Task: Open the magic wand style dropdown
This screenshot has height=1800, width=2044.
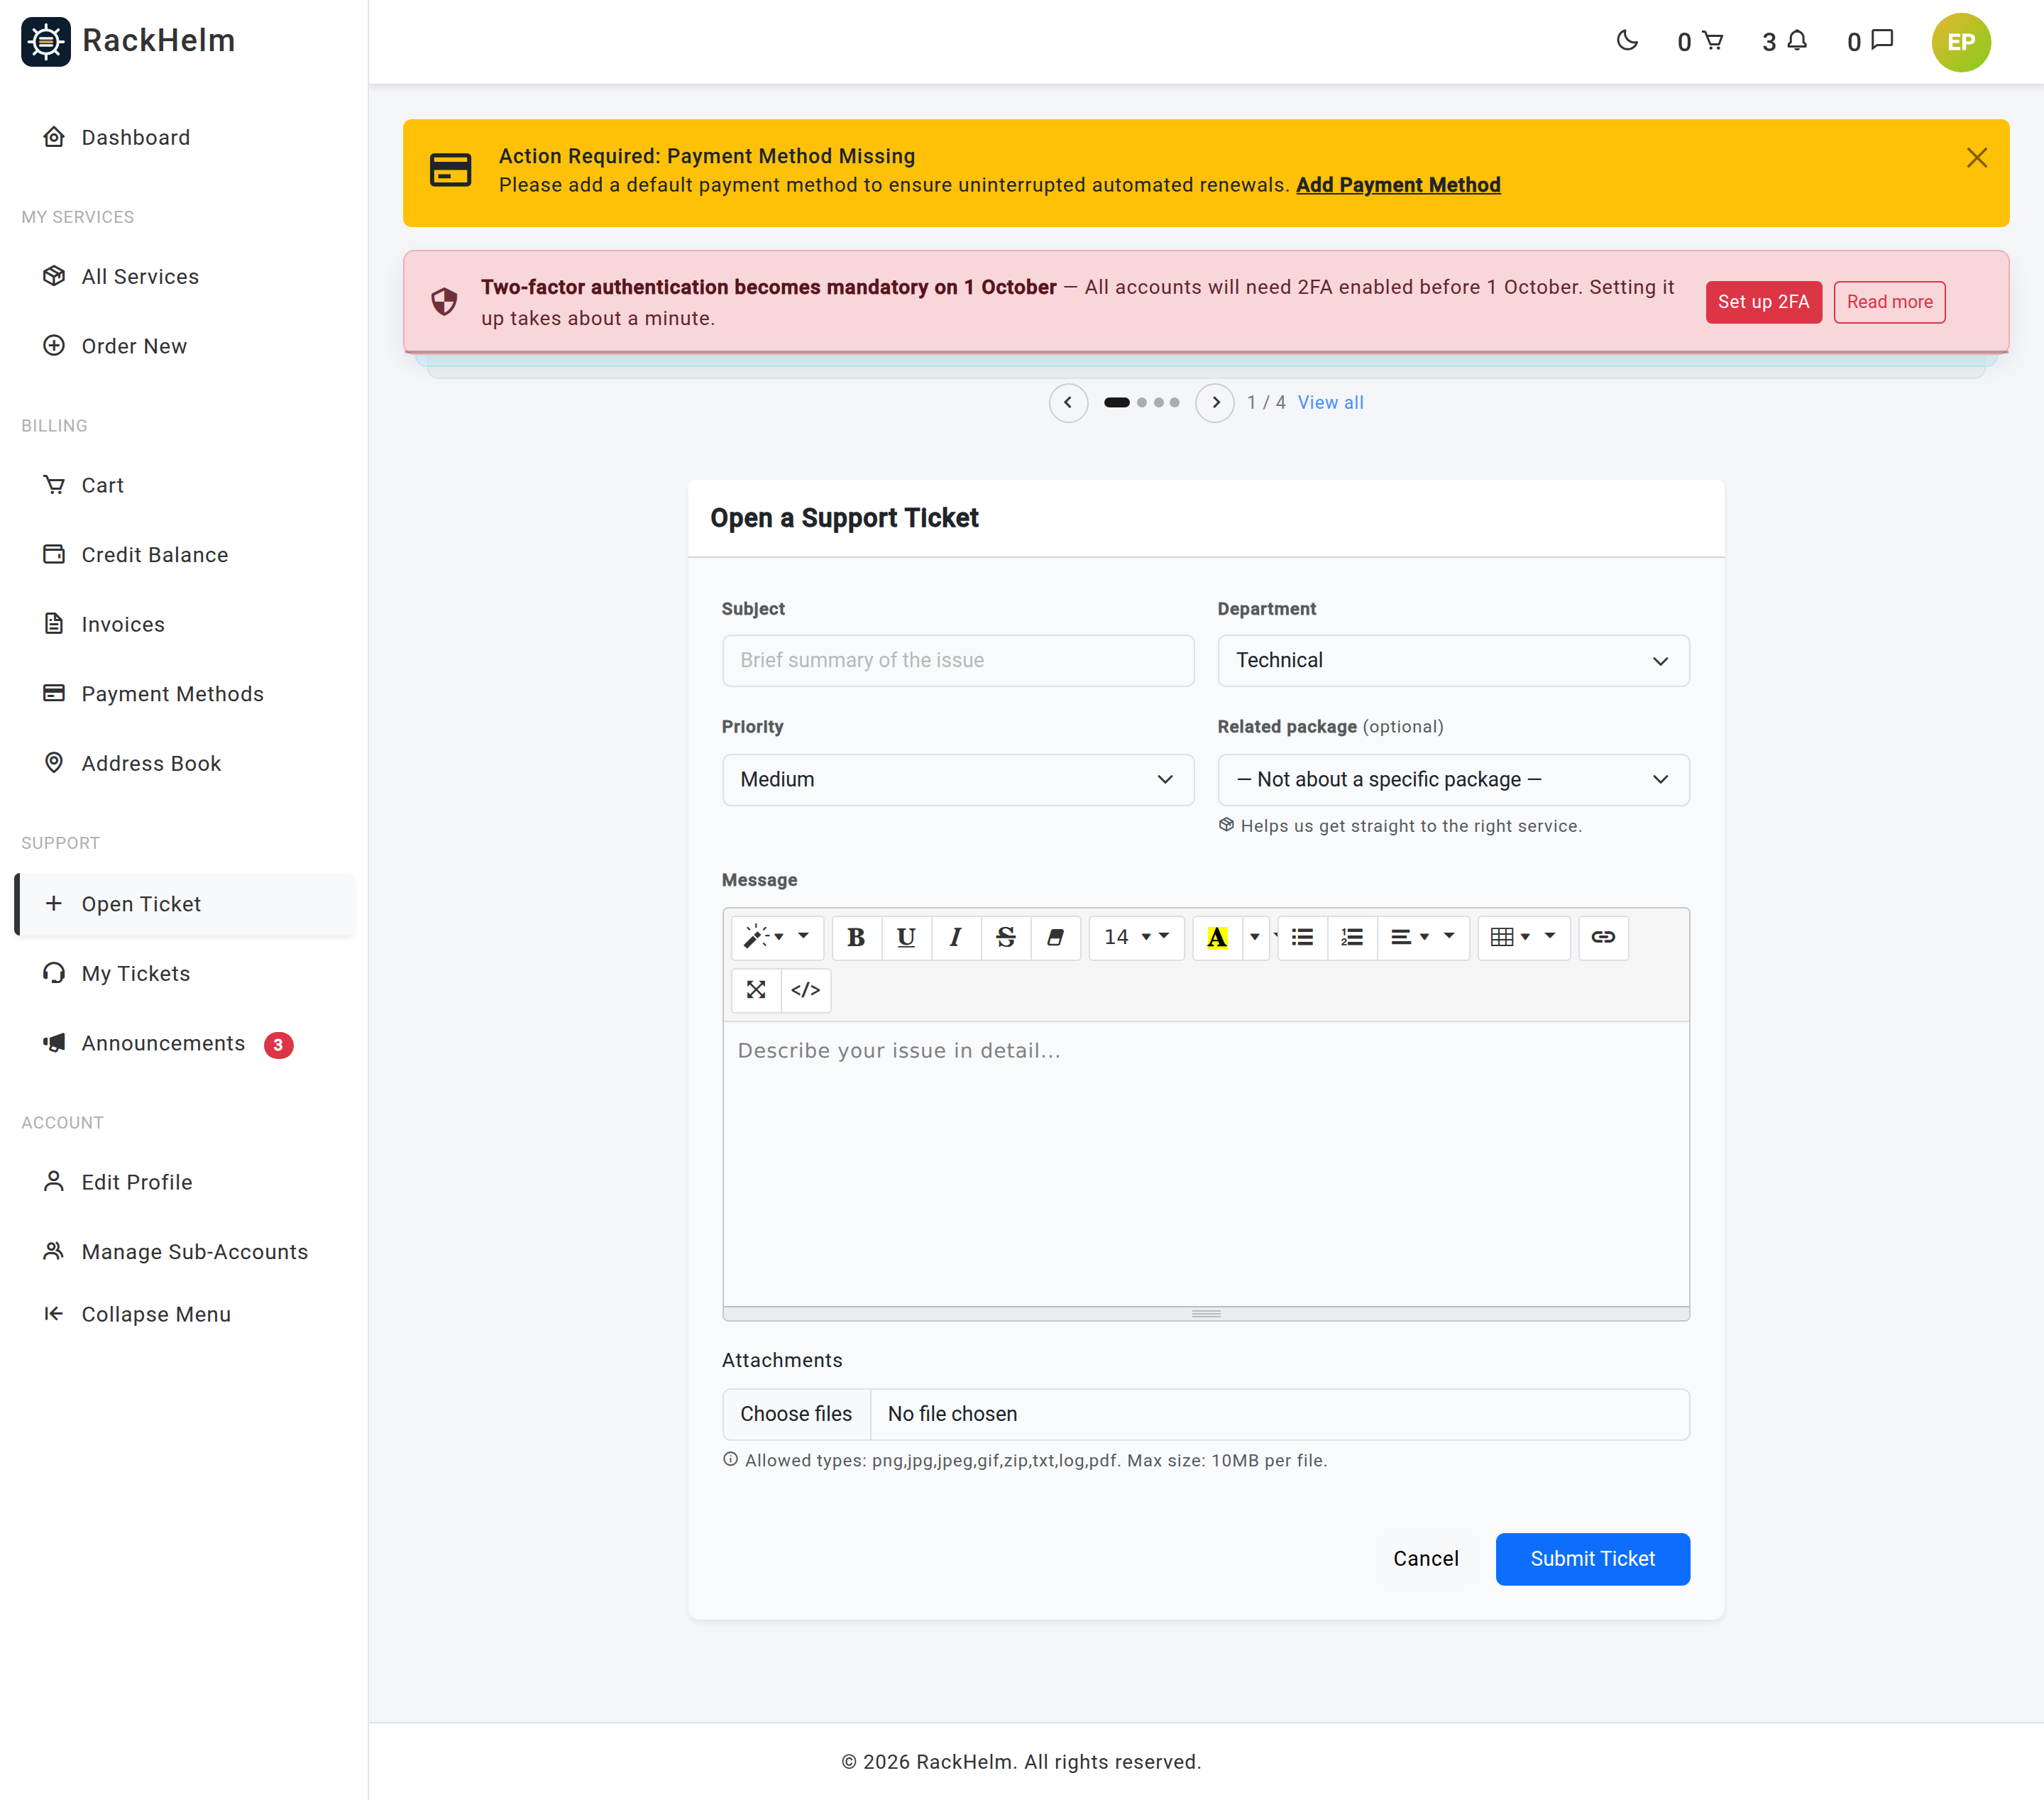Action: click(777, 938)
